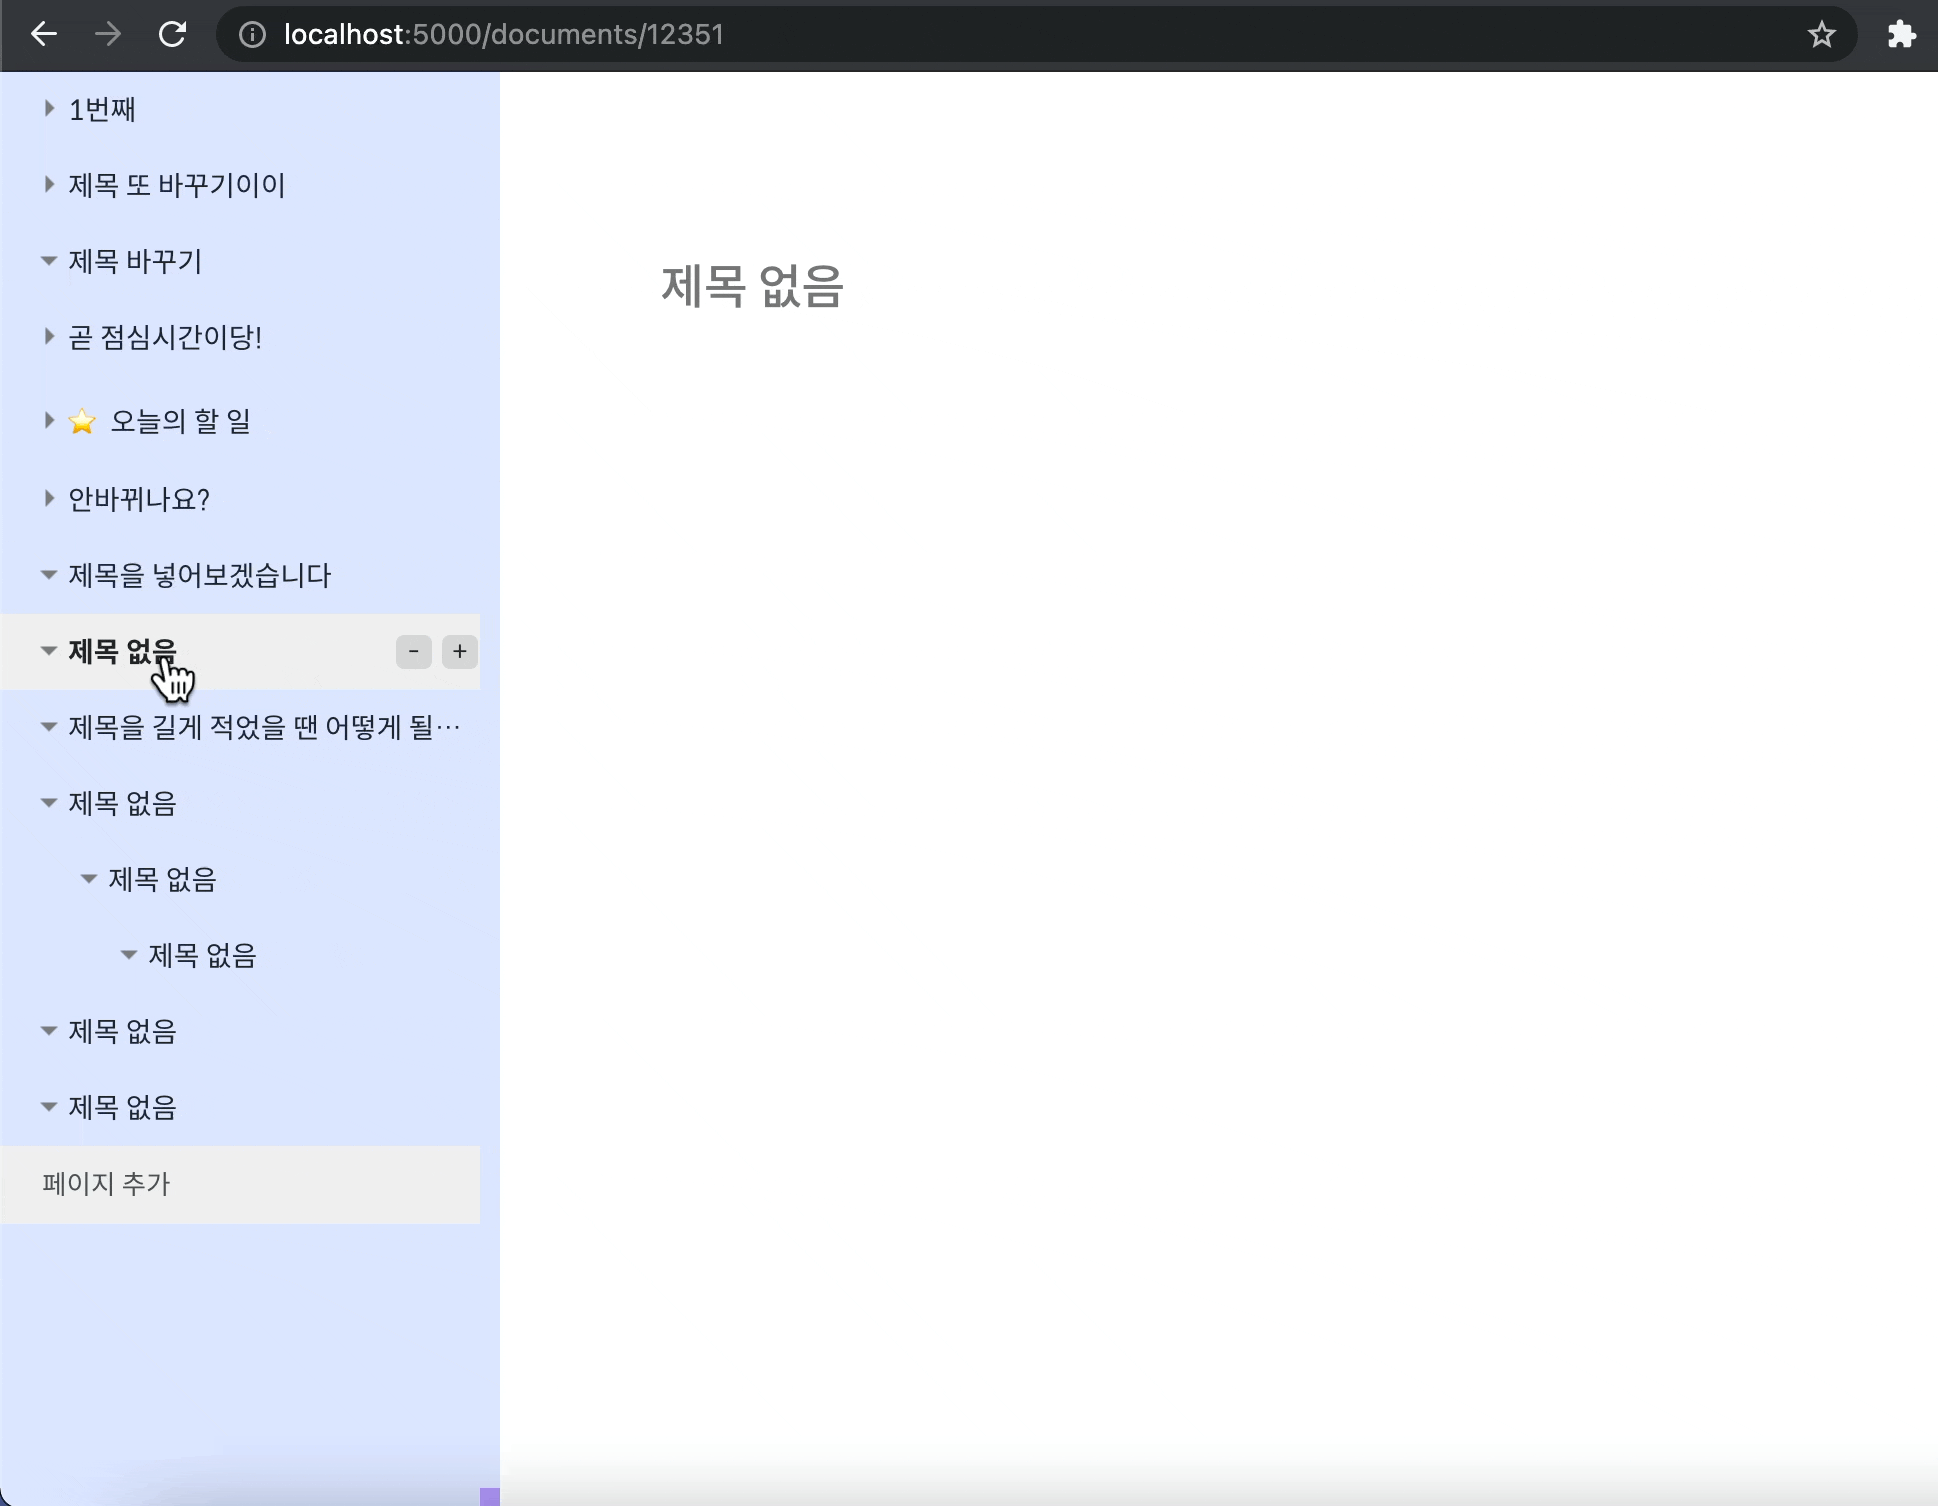The image size is (1938, 1506).
Task: Open the 제목을 길게 적었을 땐 어떻게 될… document
Action: 264,727
